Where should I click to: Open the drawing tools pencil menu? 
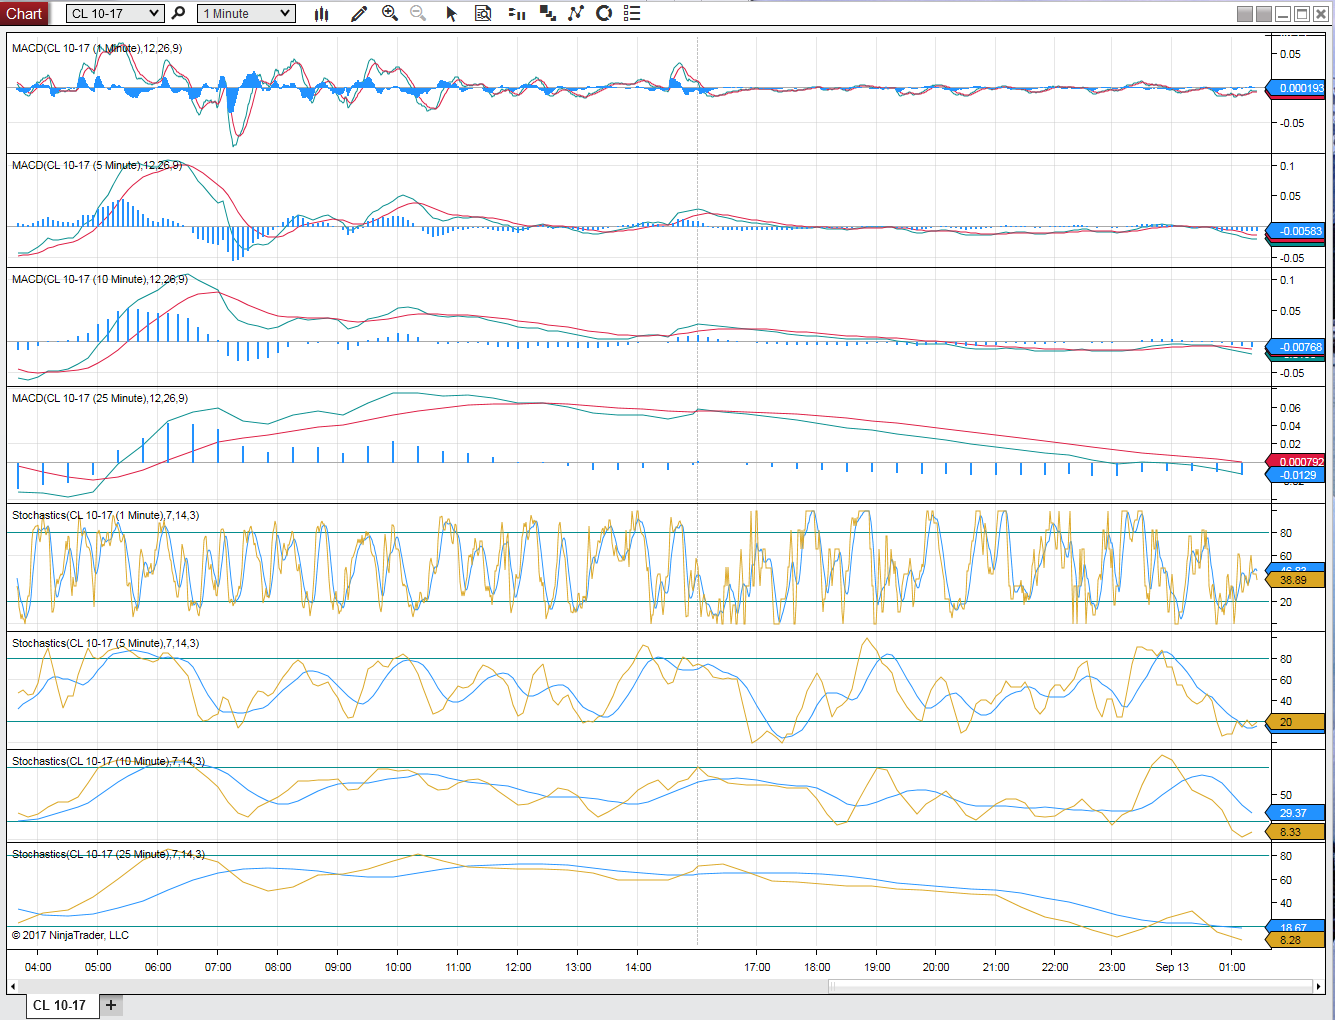click(x=359, y=13)
